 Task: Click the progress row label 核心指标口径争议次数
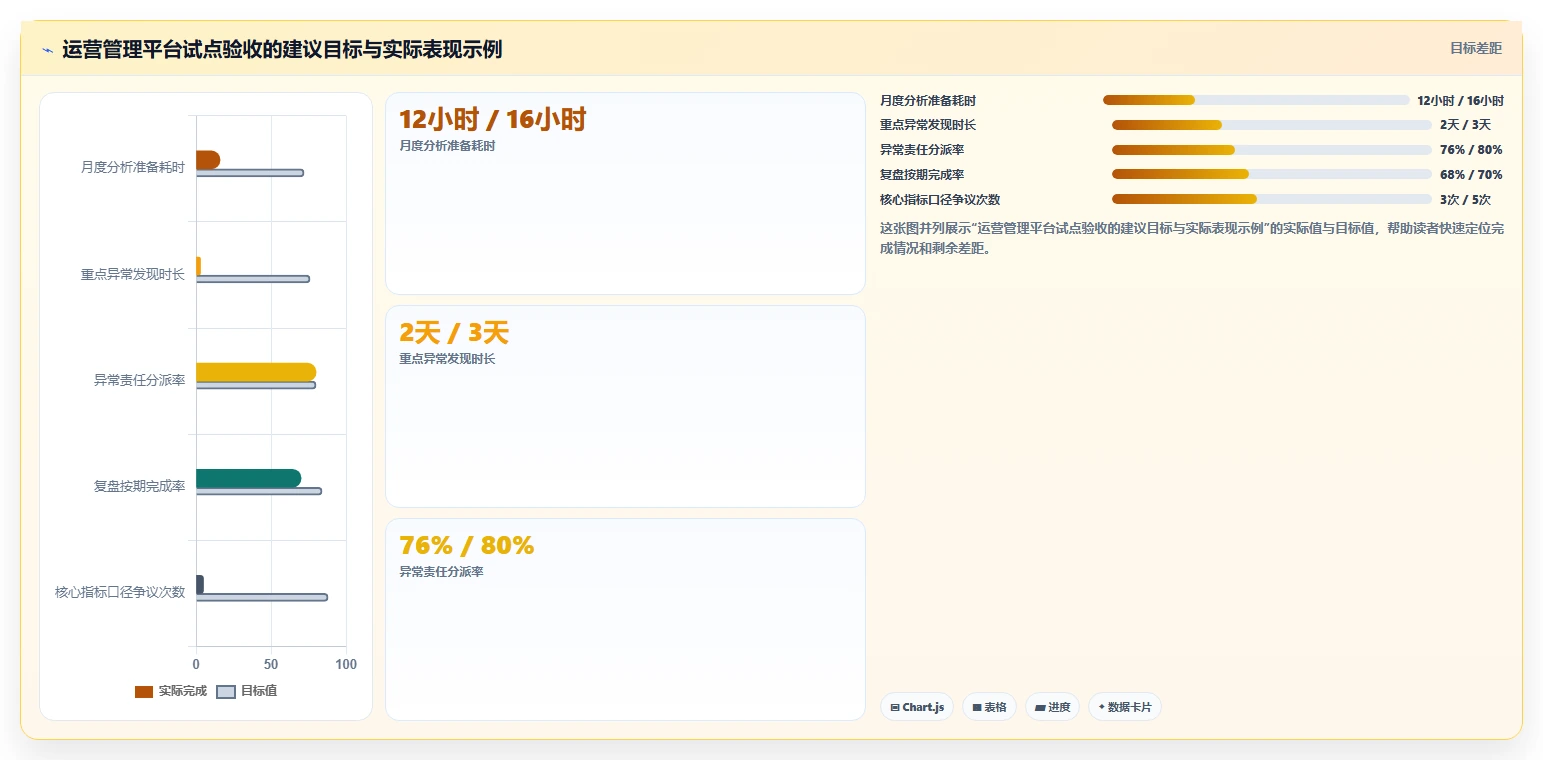click(940, 200)
